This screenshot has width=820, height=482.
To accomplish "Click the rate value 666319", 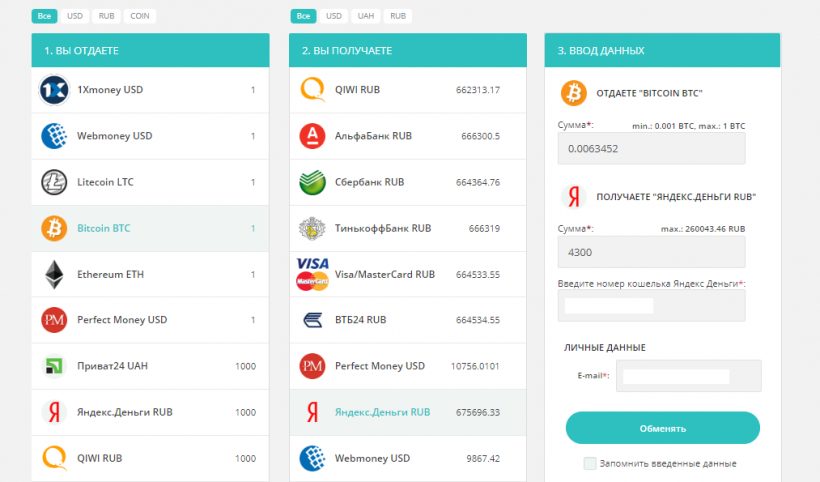I will pos(484,228).
